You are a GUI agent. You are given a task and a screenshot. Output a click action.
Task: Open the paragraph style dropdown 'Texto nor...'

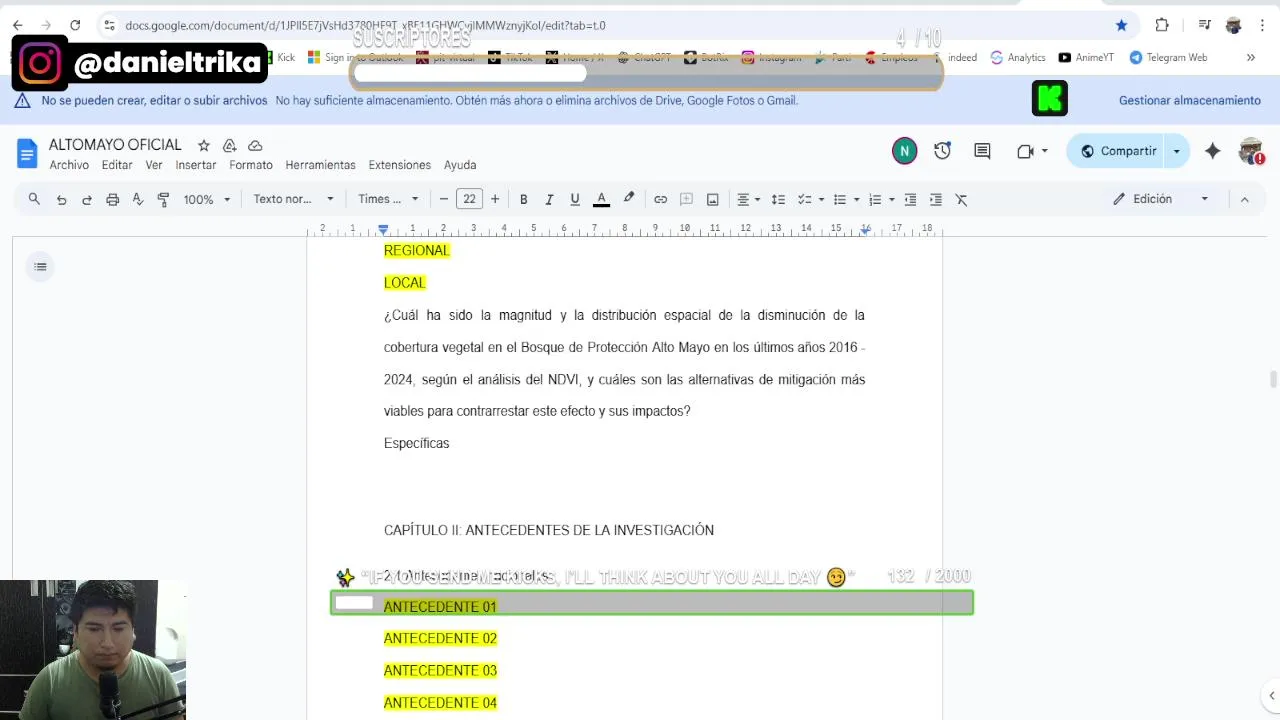293,199
